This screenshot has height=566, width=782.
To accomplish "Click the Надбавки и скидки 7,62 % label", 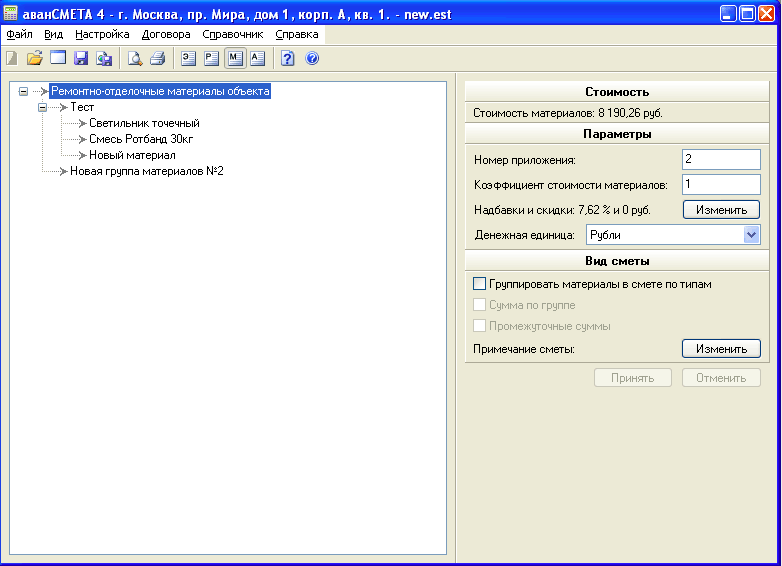I will 562,210.
